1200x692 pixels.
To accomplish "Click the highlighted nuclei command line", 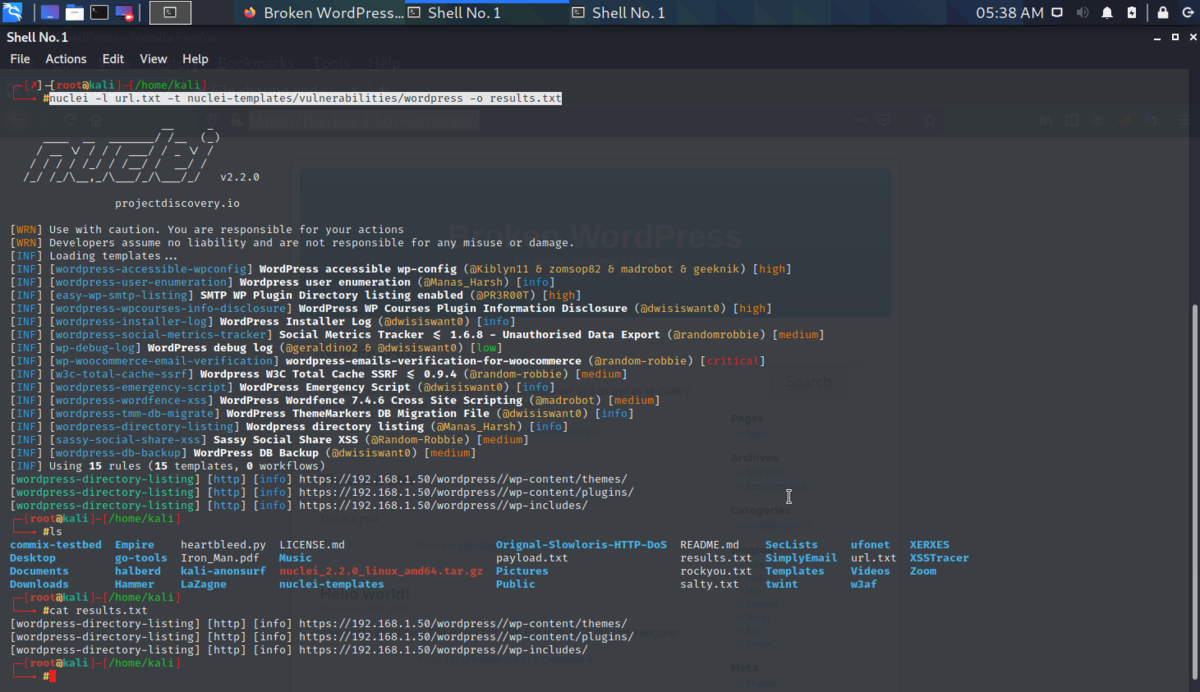I will [306, 99].
